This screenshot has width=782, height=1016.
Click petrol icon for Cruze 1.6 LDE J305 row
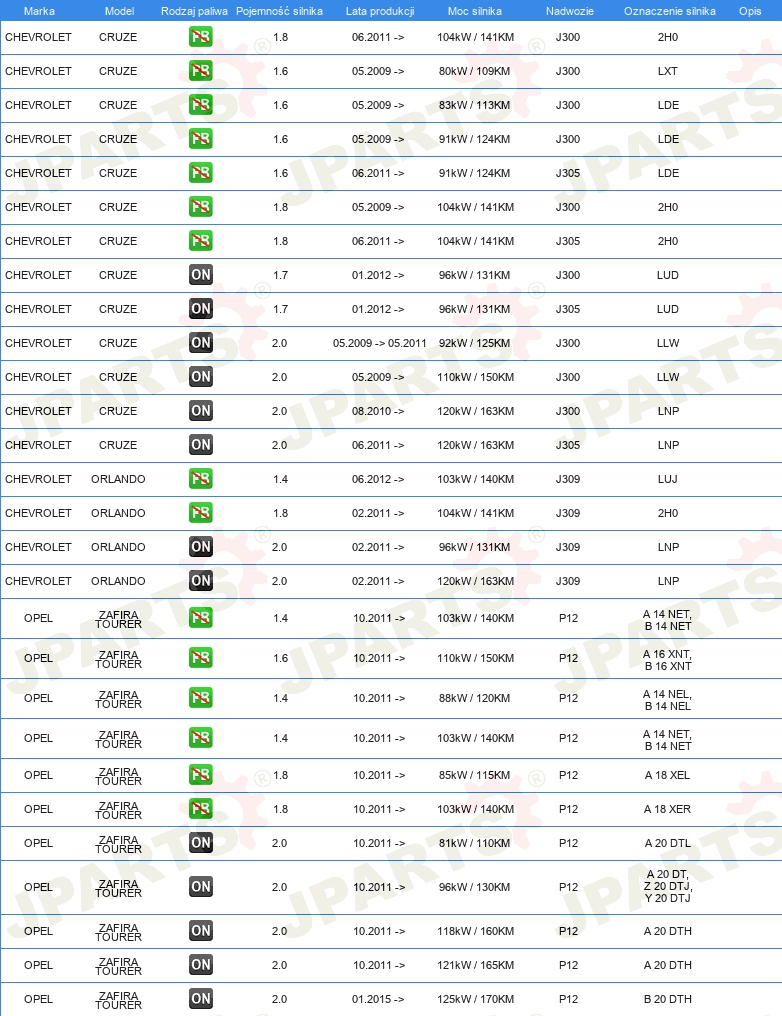pyautogui.click(x=201, y=173)
